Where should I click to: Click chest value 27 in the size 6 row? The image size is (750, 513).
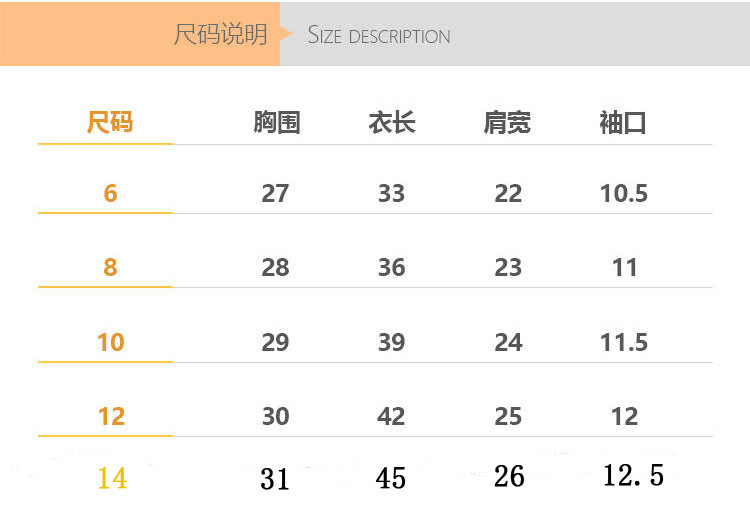[275, 193]
